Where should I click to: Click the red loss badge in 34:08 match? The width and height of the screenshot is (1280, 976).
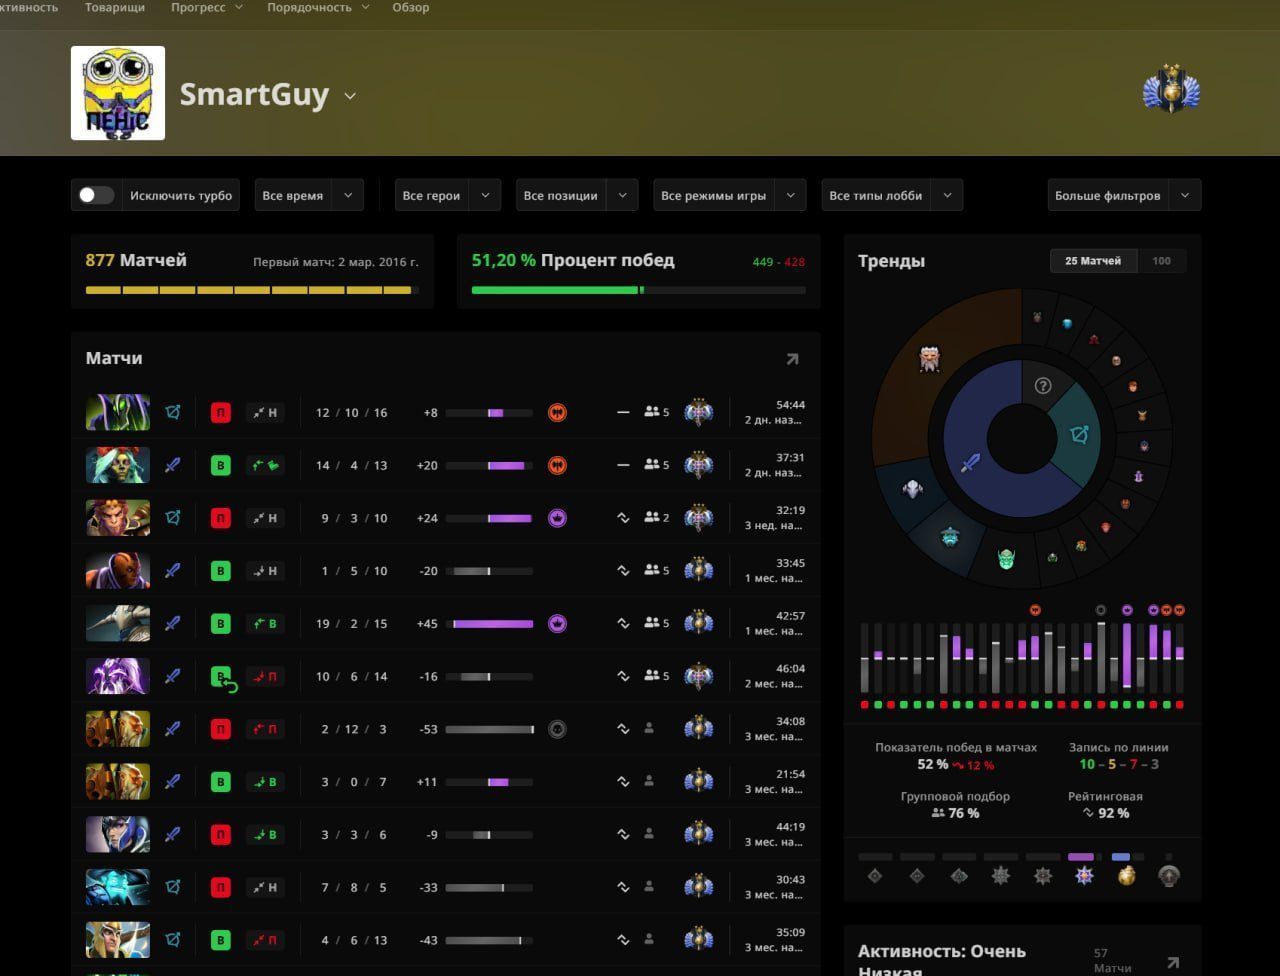tap(221, 729)
